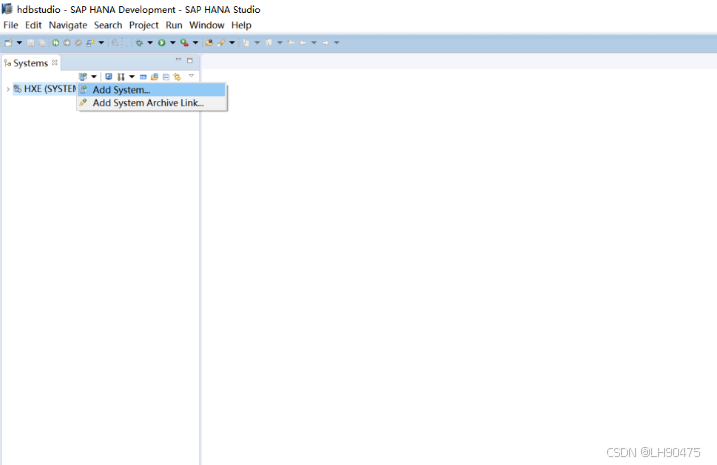This screenshot has width=717, height=465.
Task: Click the orange folder icon in Systems toolbar
Action: pyautogui.click(x=155, y=77)
